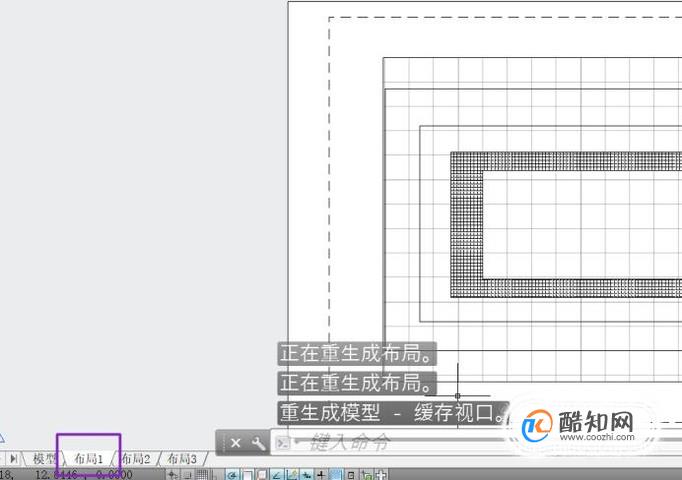Toggle Snap Mode in status bar
Viewport: 682px width, 480px height.
[187, 475]
